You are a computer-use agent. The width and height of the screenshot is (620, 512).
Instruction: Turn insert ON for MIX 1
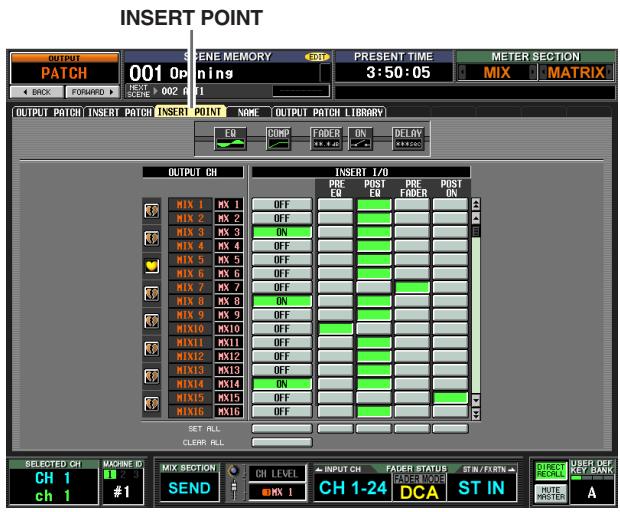click(x=282, y=204)
